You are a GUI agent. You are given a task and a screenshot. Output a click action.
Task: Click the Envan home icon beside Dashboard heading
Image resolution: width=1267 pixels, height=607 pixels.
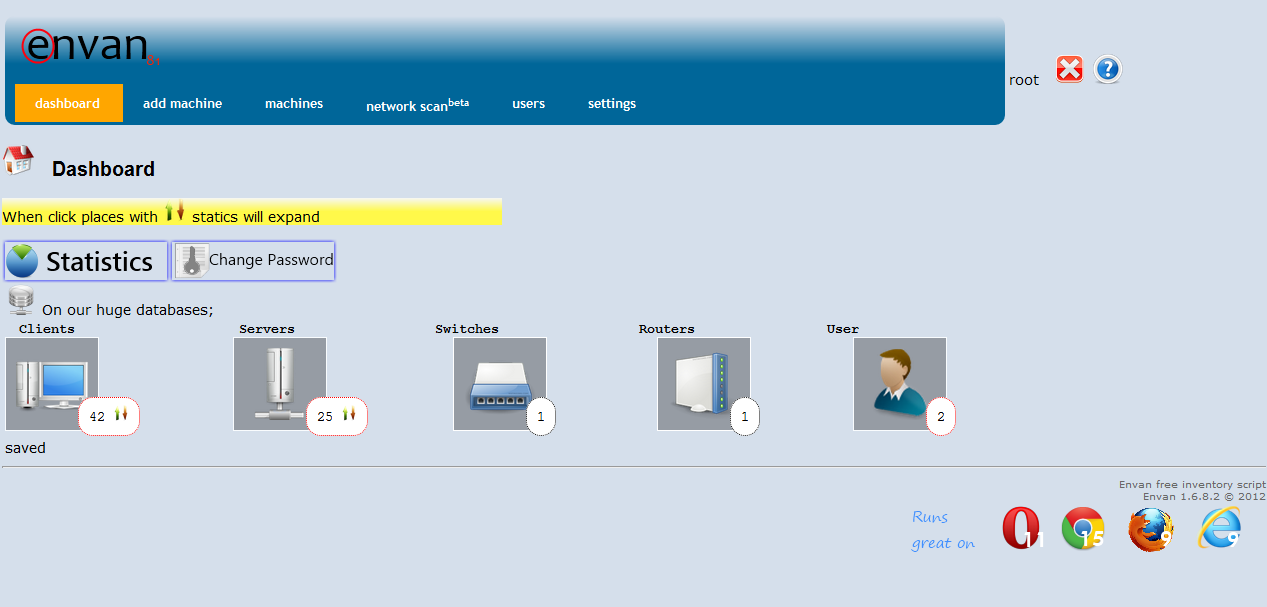tap(18, 160)
